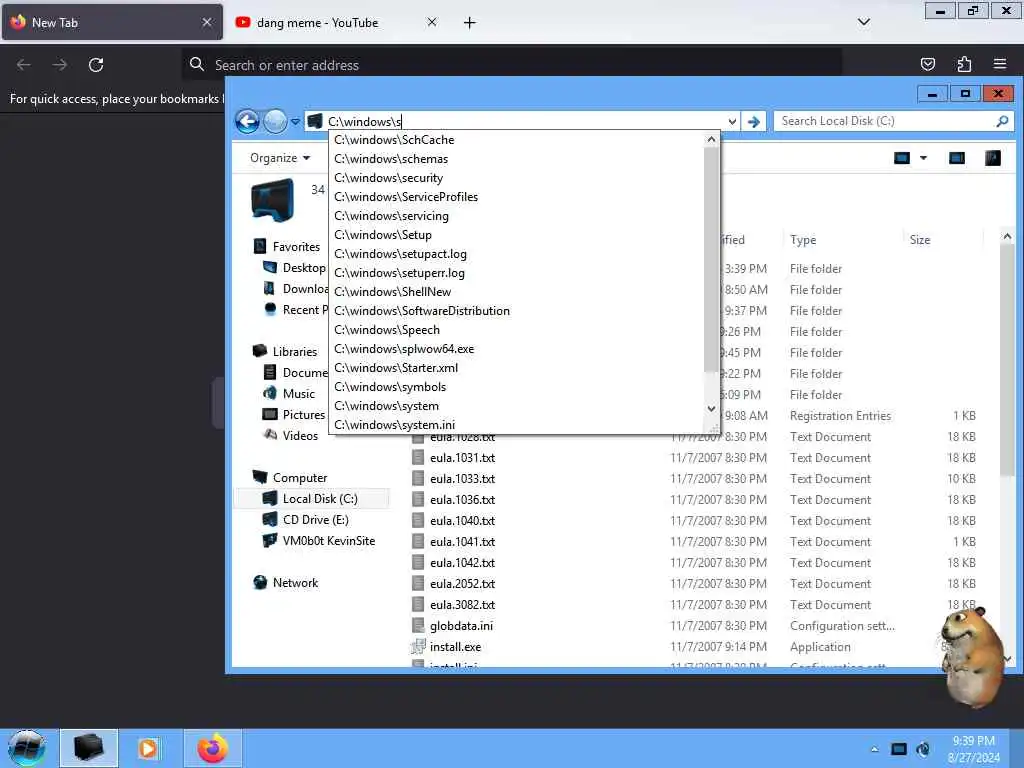Select C:\windows\security suggestion

point(516,178)
